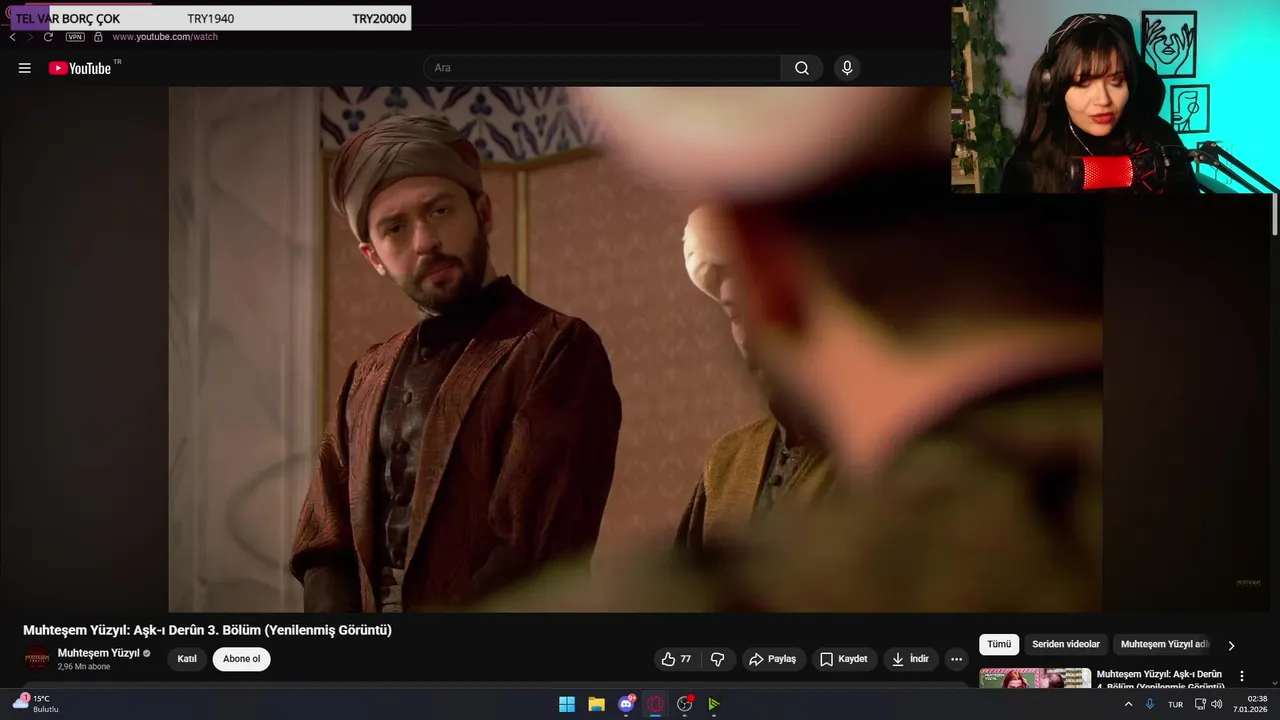Download the video using İndir
This screenshot has width=1280, height=720.
coord(911,659)
